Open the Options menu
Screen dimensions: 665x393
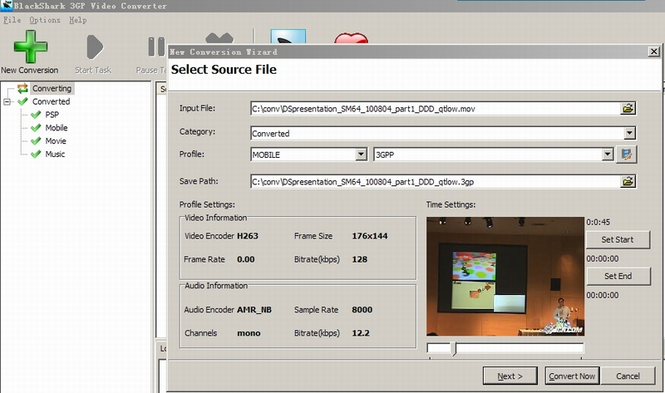(x=45, y=20)
